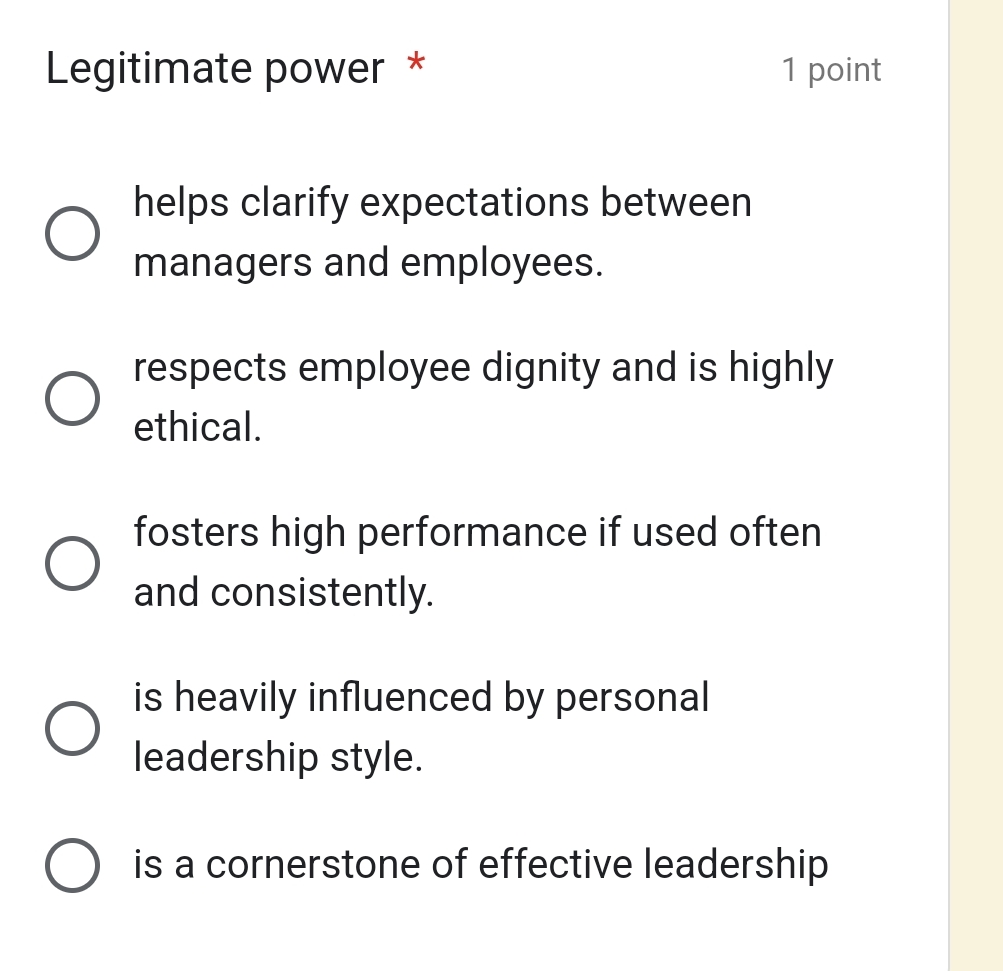Click the answer text "is a cornerstone of effective leadership"
This screenshot has height=971, width=1003.
click(x=481, y=864)
